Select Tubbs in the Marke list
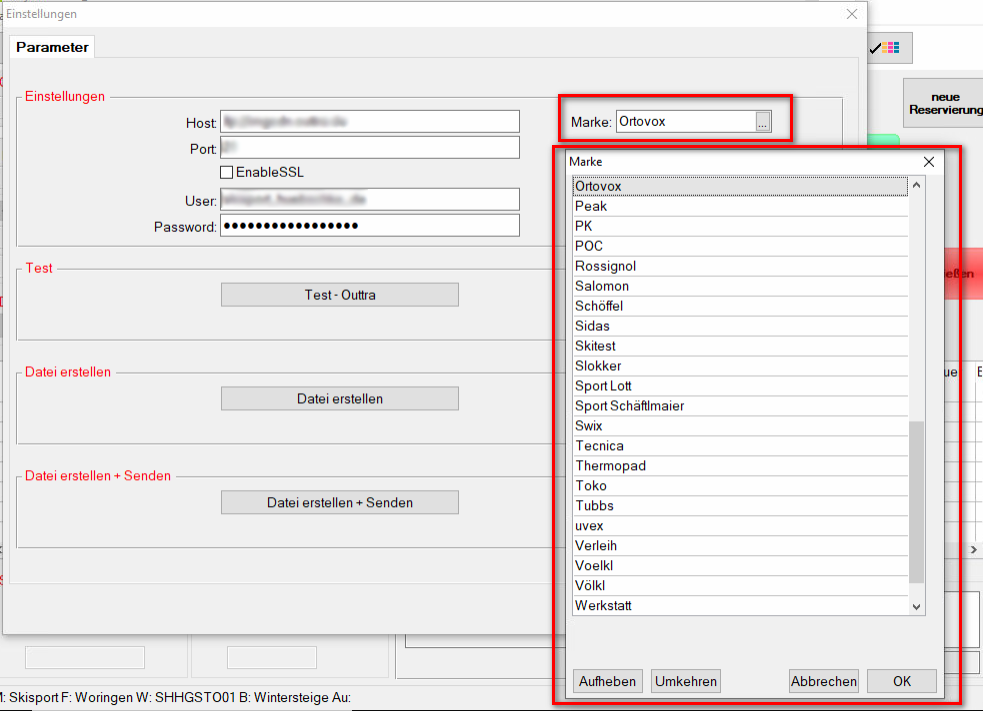 coord(740,506)
